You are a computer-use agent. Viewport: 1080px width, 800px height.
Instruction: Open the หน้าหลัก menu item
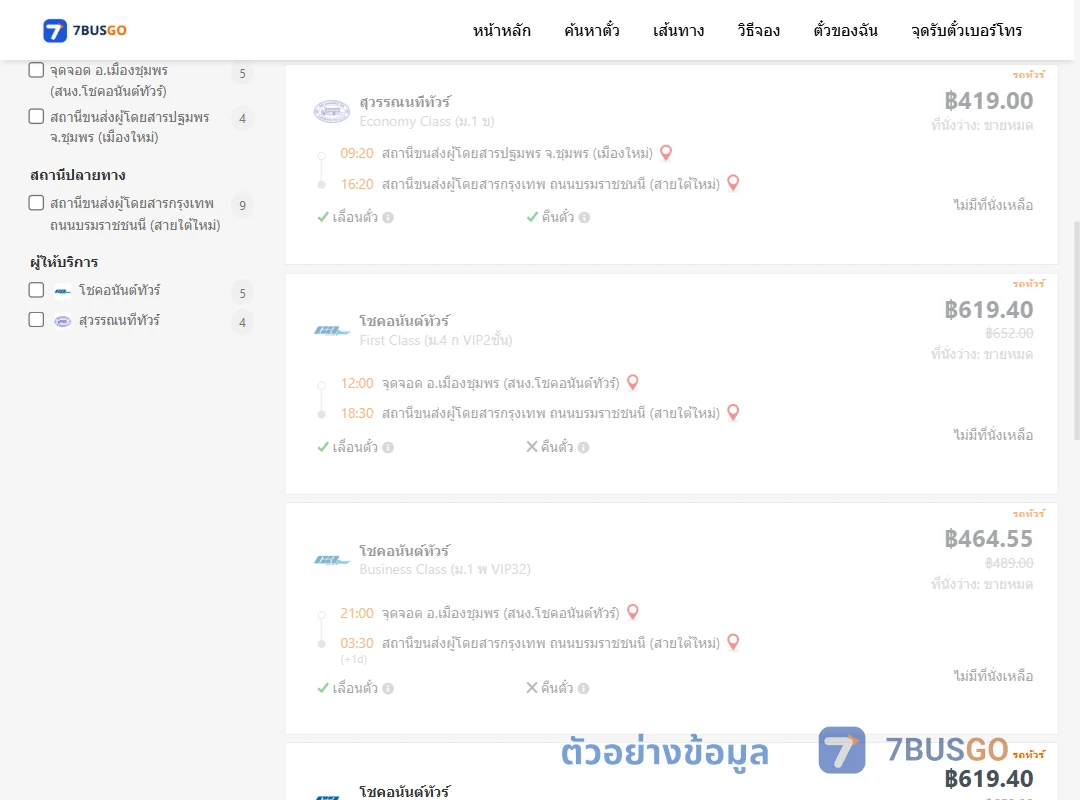coord(501,30)
